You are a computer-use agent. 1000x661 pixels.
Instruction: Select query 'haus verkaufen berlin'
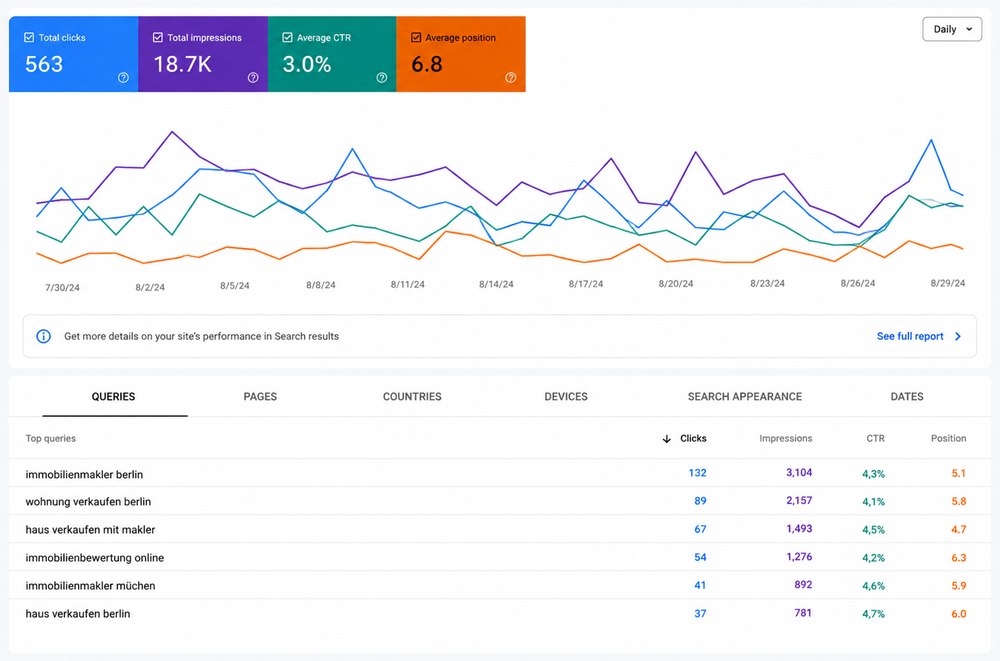78,614
